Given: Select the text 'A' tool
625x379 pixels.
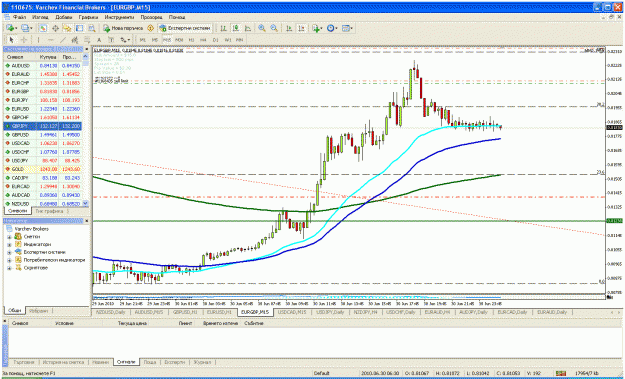Looking at the screenshot, I should (99, 40).
